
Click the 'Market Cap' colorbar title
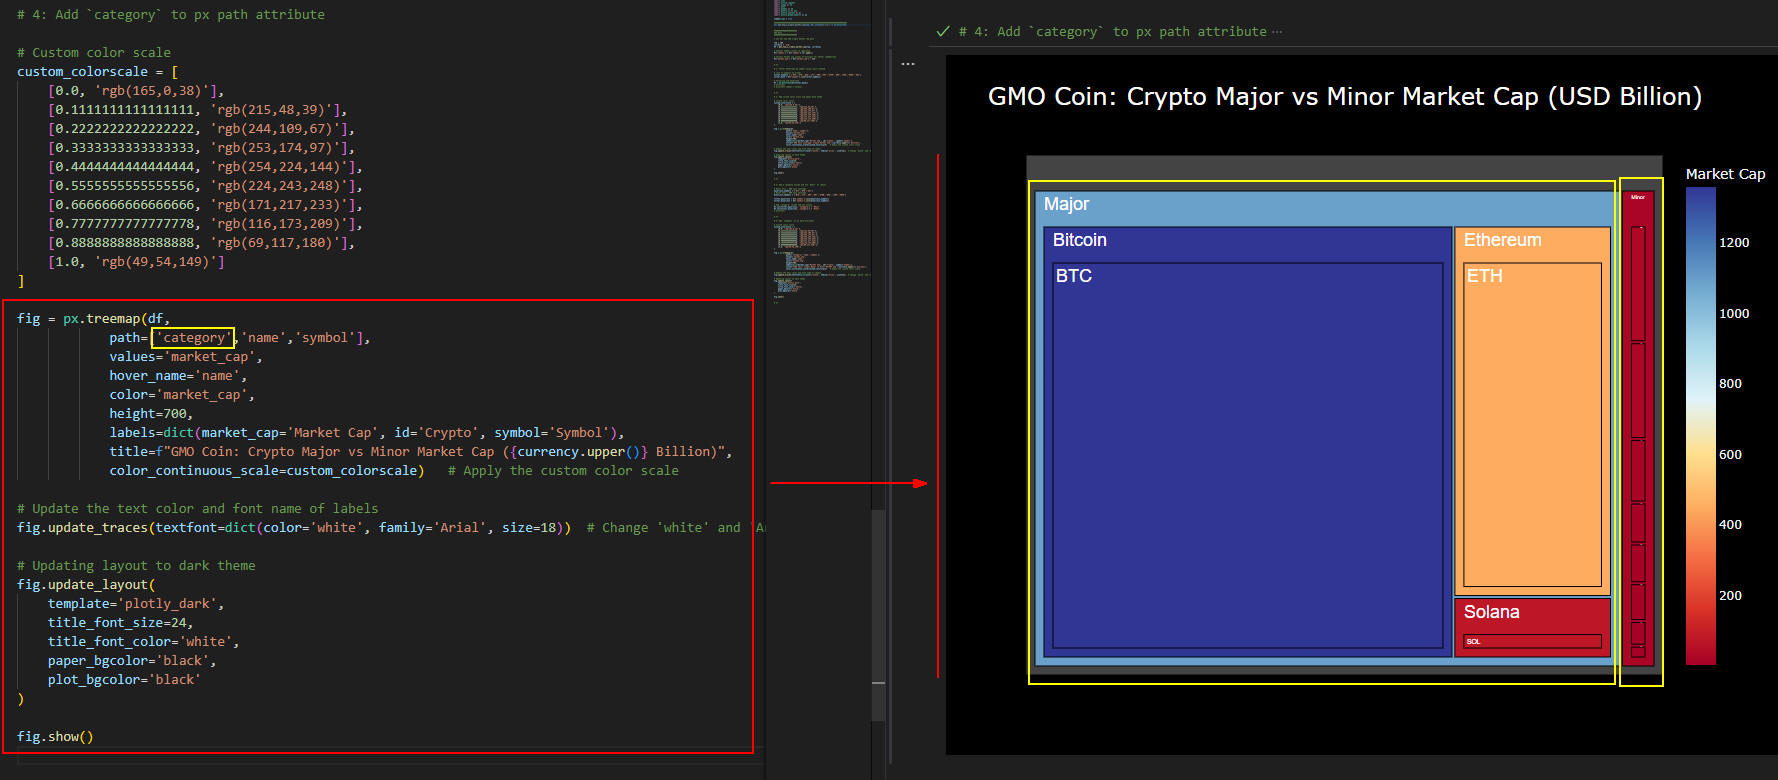1725,174
